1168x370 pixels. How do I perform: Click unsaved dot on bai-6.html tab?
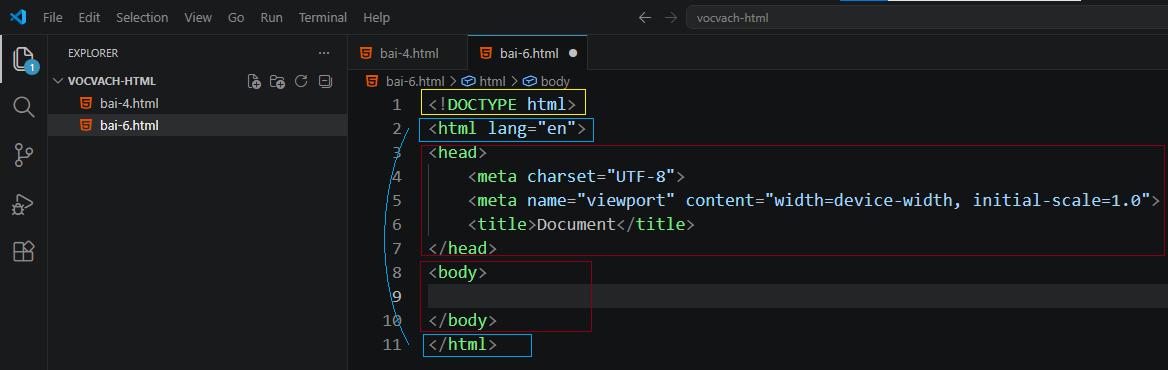[573, 53]
